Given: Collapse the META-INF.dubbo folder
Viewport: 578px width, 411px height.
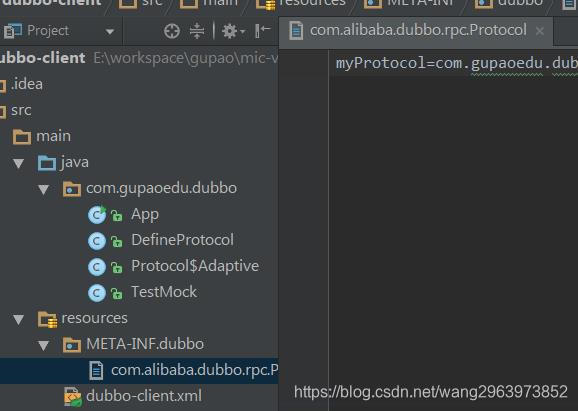Looking at the screenshot, I should coord(43,345).
